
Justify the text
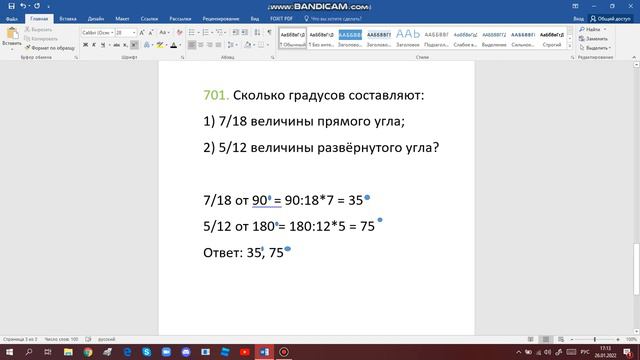[x=218, y=45]
